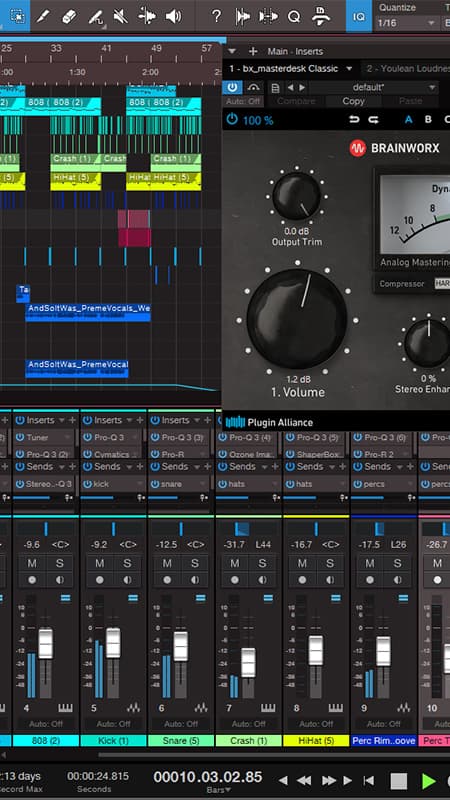The height and width of the screenshot is (800, 450).
Task: Toggle power of Pro-Q 3 on Kick channel
Action: click(87, 437)
